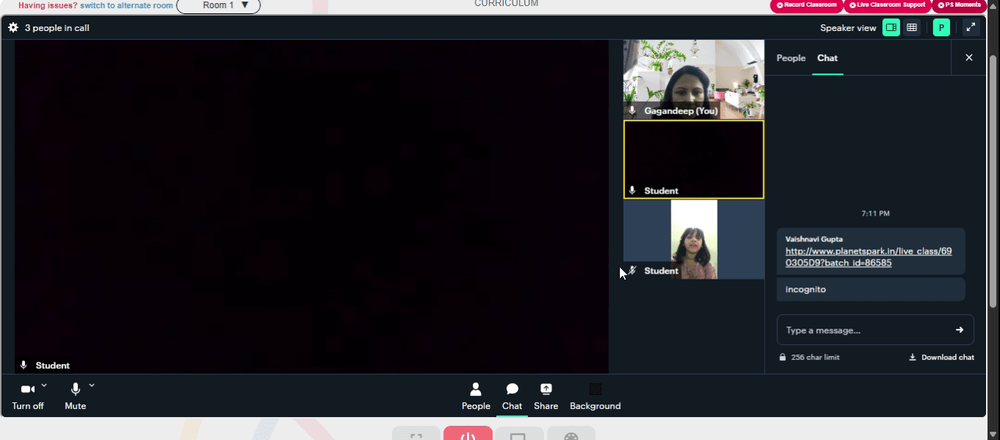
Task: Mute the microphone
Action: pos(75,395)
